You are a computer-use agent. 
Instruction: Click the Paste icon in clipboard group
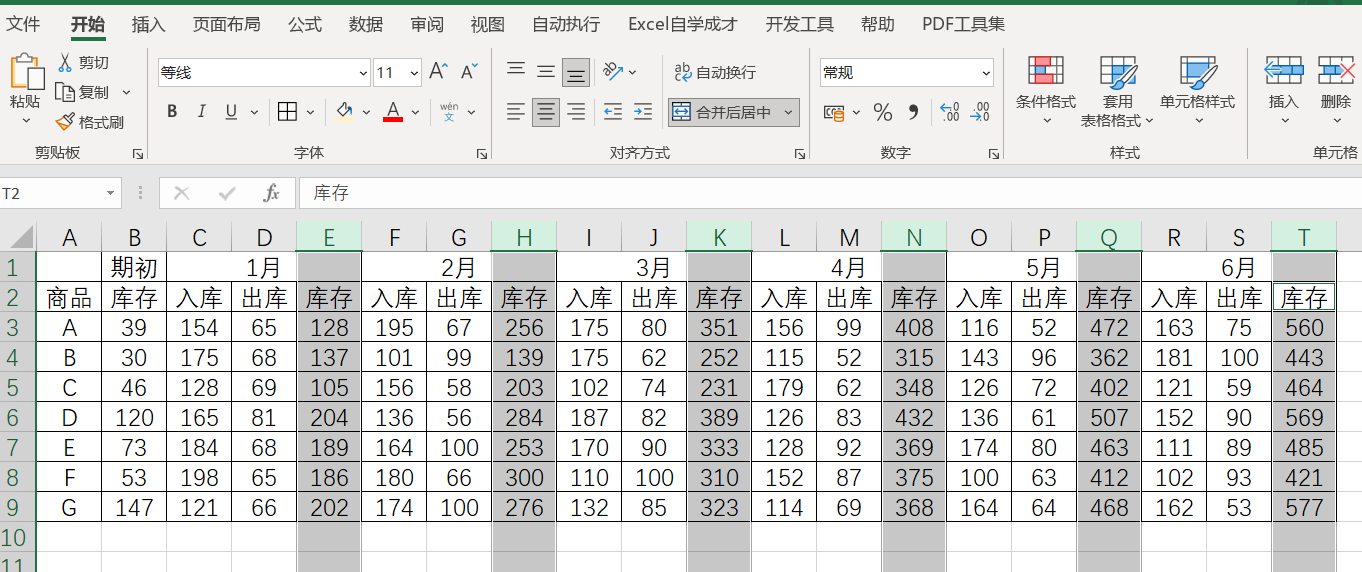(x=26, y=72)
